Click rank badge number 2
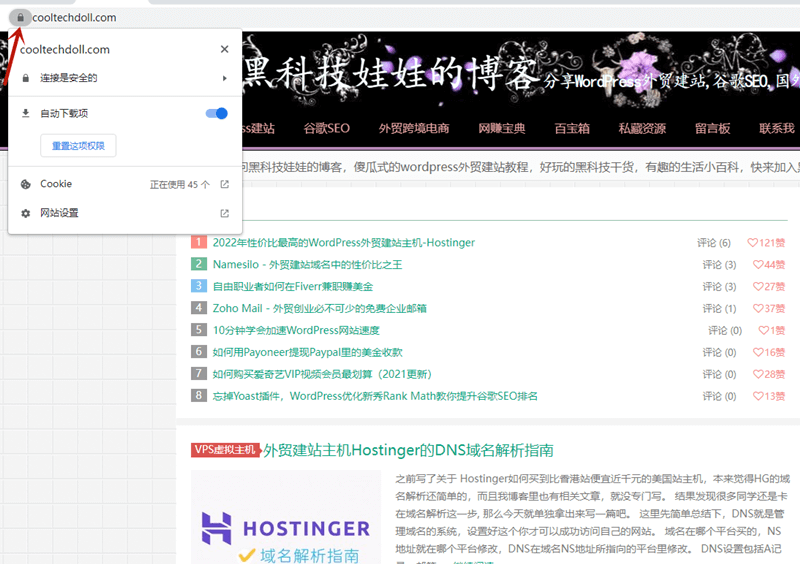 click(x=198, y=264)
